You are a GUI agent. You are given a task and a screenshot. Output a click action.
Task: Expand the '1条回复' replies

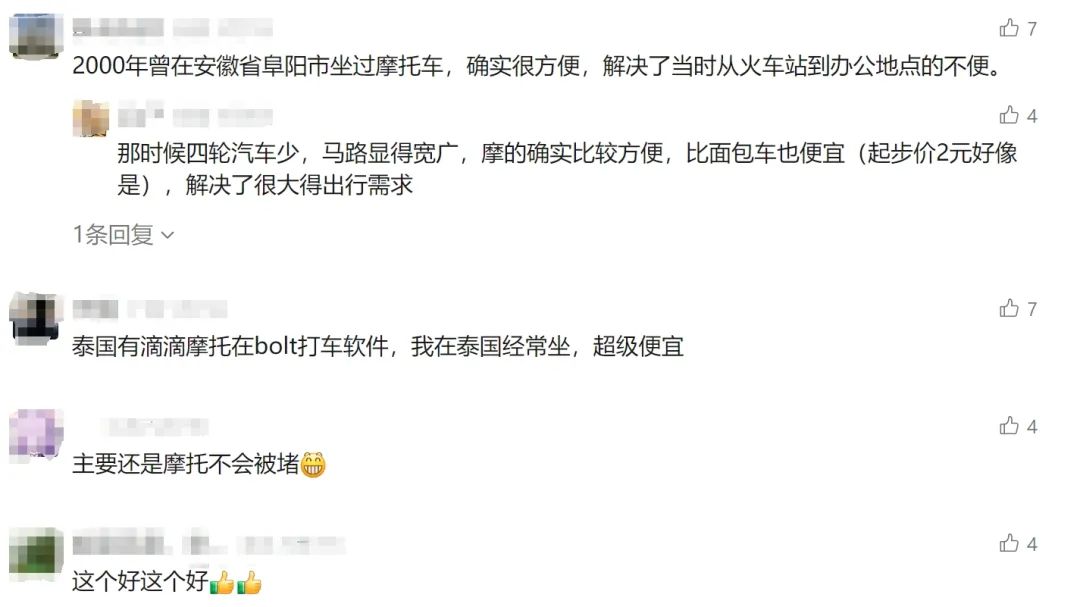point(123,235)
